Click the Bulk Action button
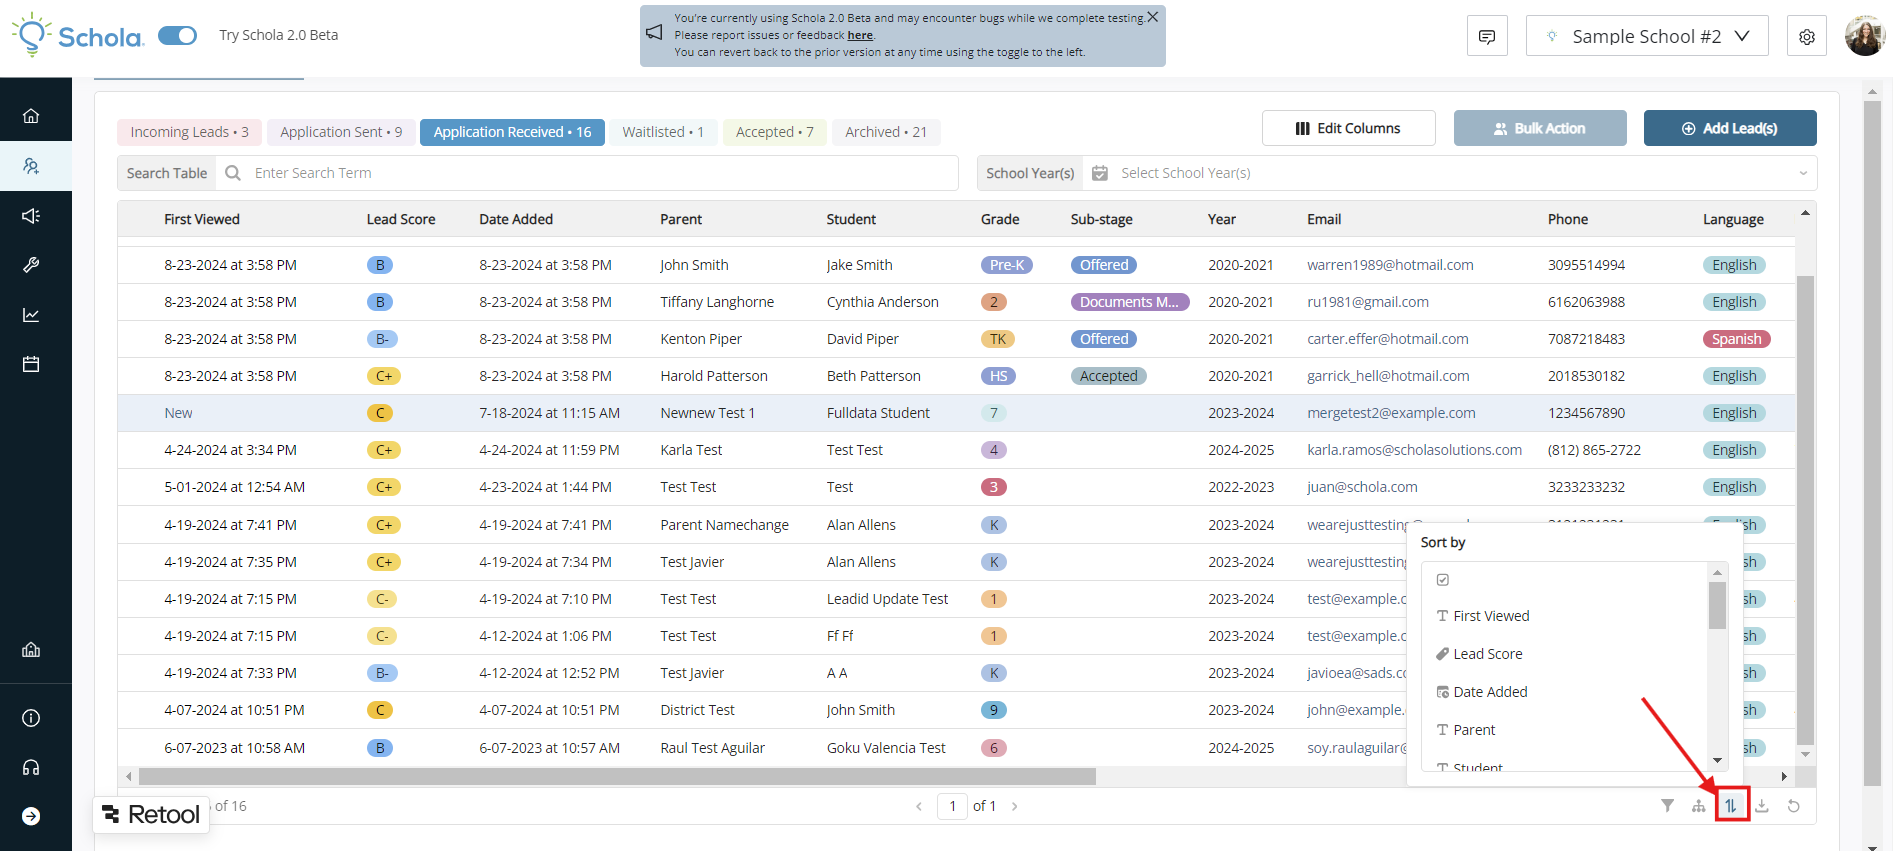 tap(1540, 128)
